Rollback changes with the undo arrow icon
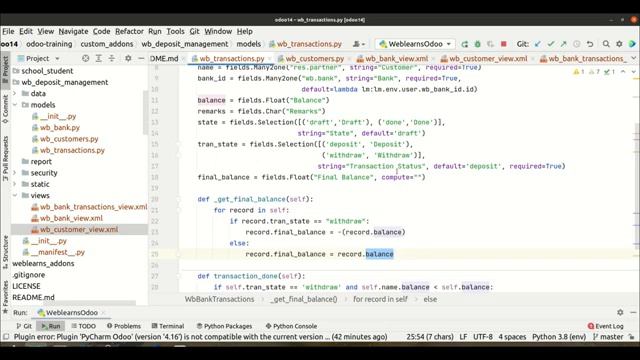The image size is (640, 360). tap(590, 44)
